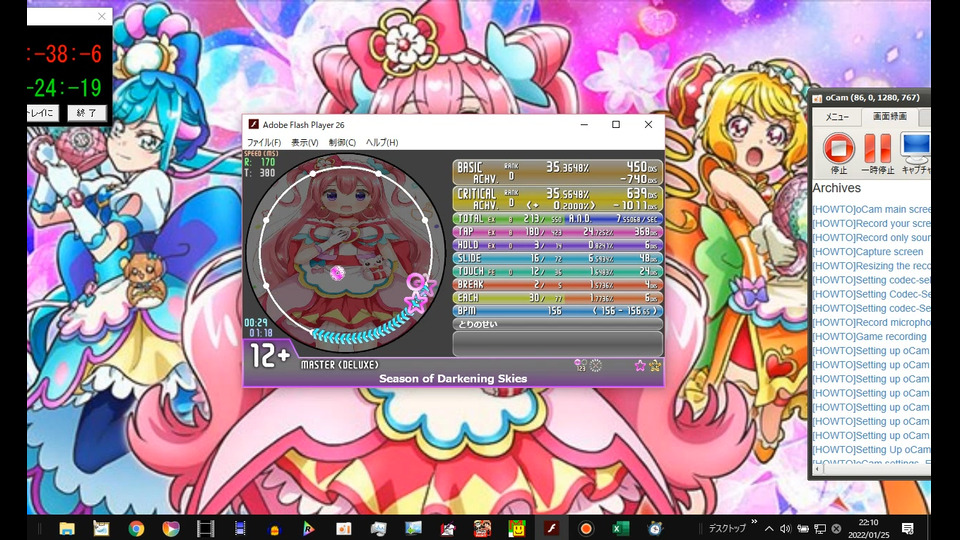Image resolution: width=960 pixels, height=540 pixels.
Task: Click the pink touch note in game circle
Action: click(x=337, y=272)
